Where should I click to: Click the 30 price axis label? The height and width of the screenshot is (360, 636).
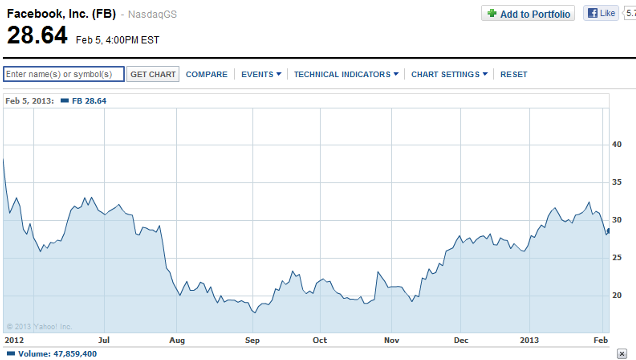click(x=617, y=220)
